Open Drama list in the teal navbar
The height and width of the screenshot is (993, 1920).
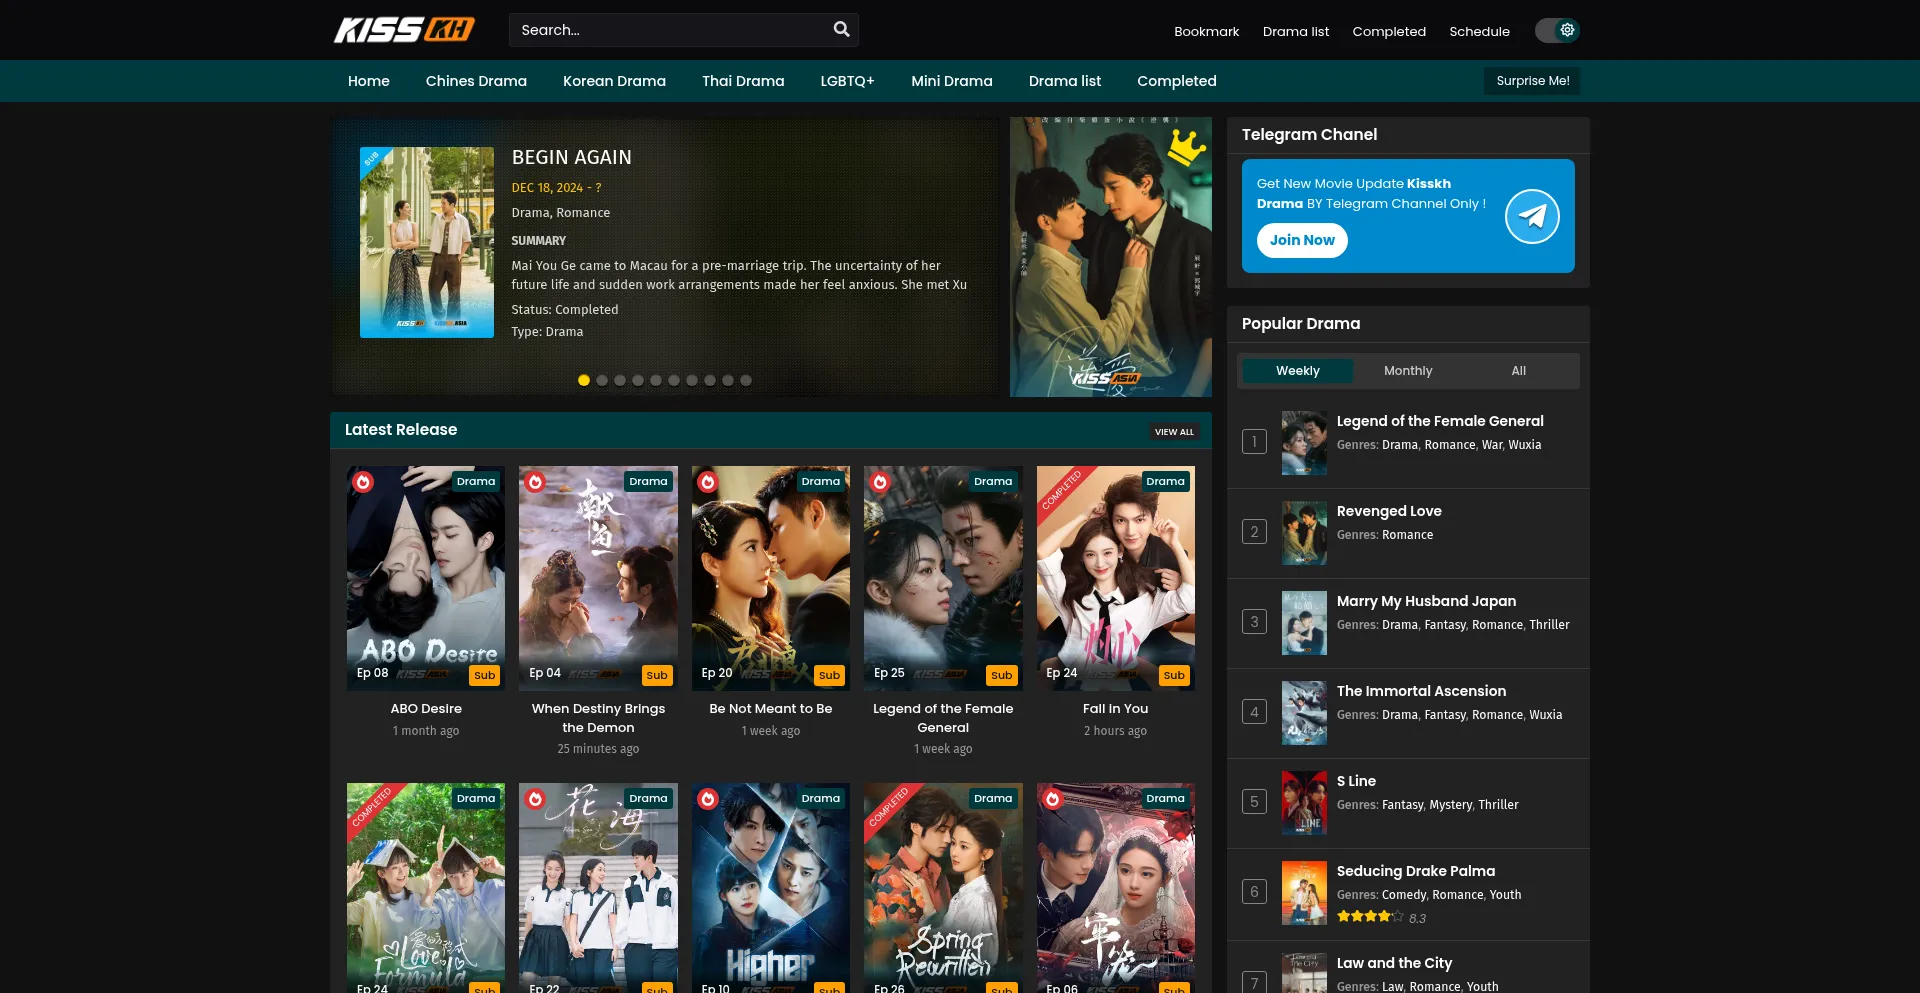[x=1065, y=81]
